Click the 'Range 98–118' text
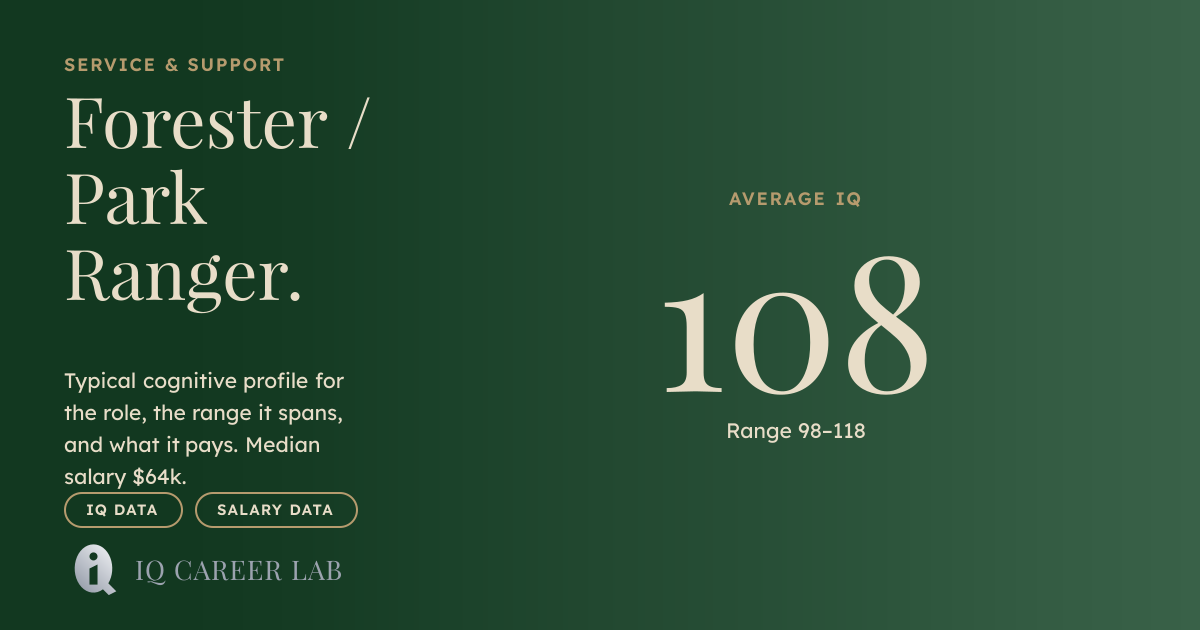1200x630 pixels. 796,431
